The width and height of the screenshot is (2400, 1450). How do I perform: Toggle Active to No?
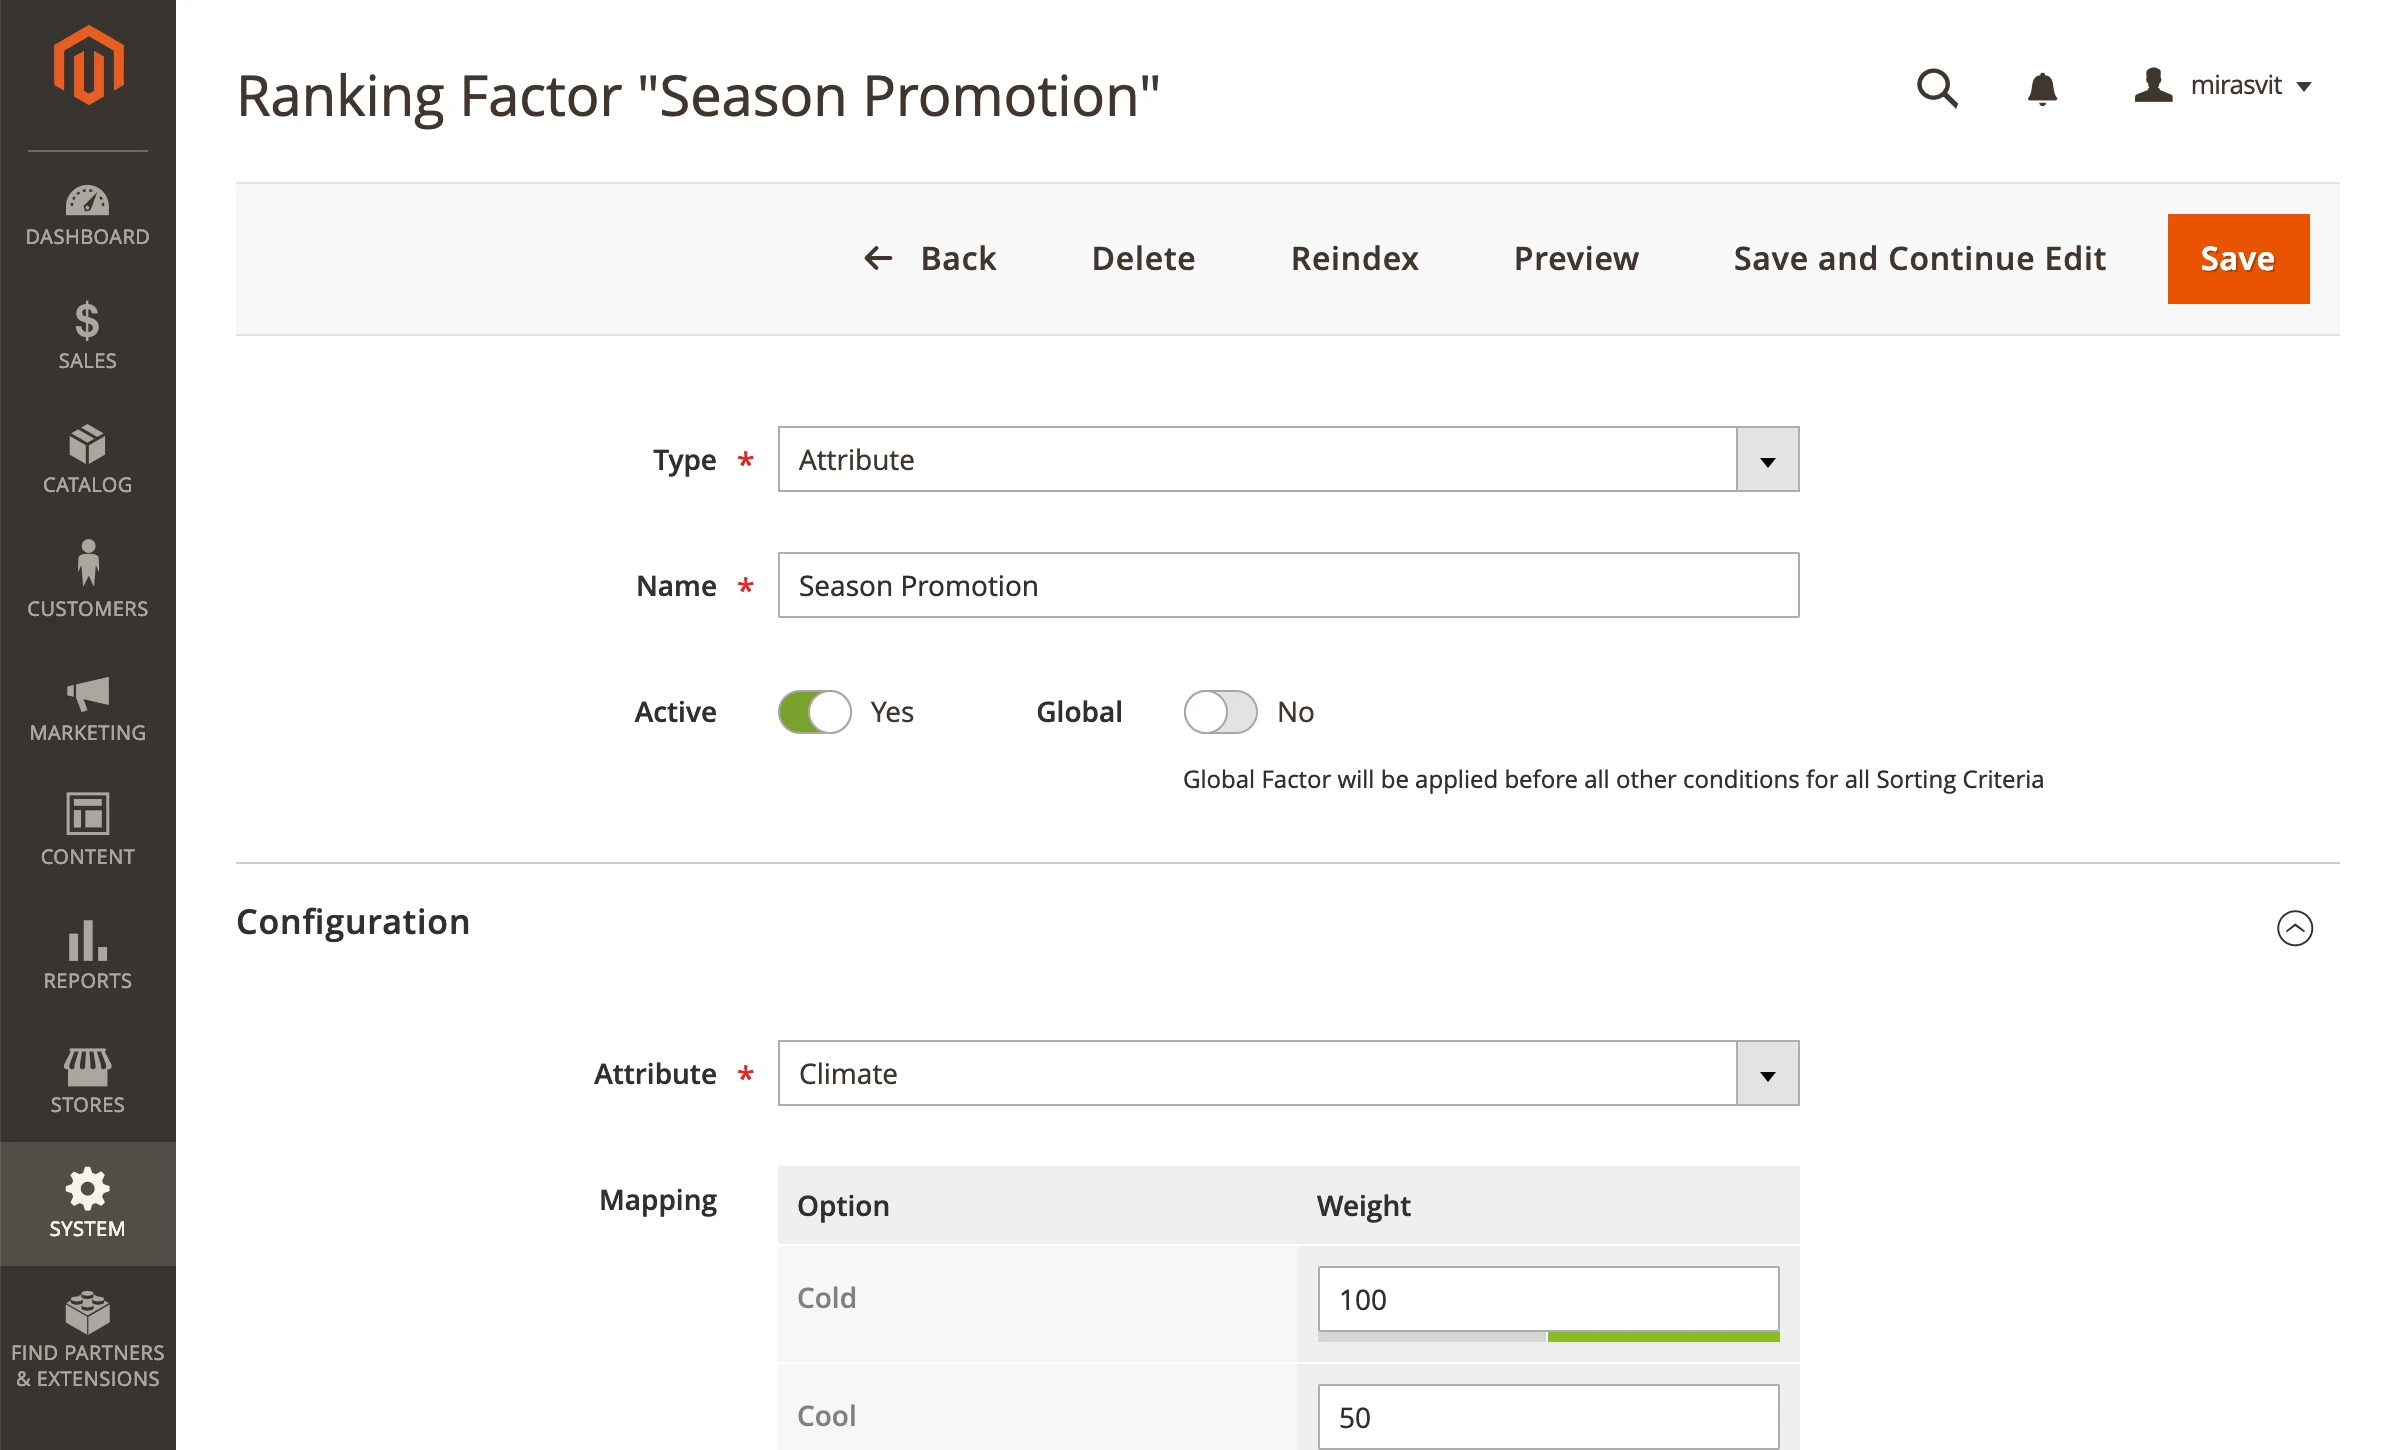pyautogui.click(x=813, y=711)
